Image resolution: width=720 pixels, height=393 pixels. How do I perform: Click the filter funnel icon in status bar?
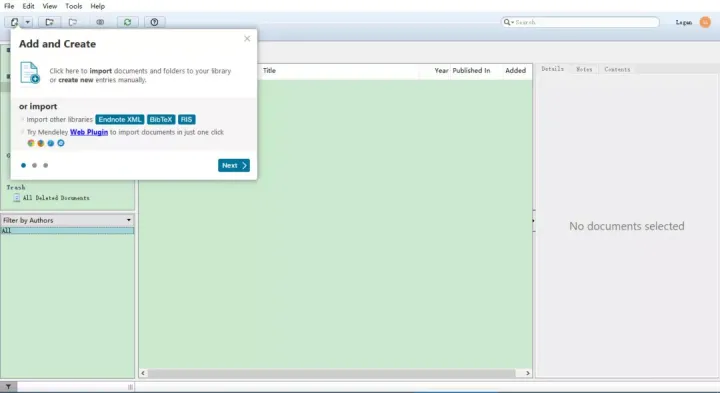[8, 387]
